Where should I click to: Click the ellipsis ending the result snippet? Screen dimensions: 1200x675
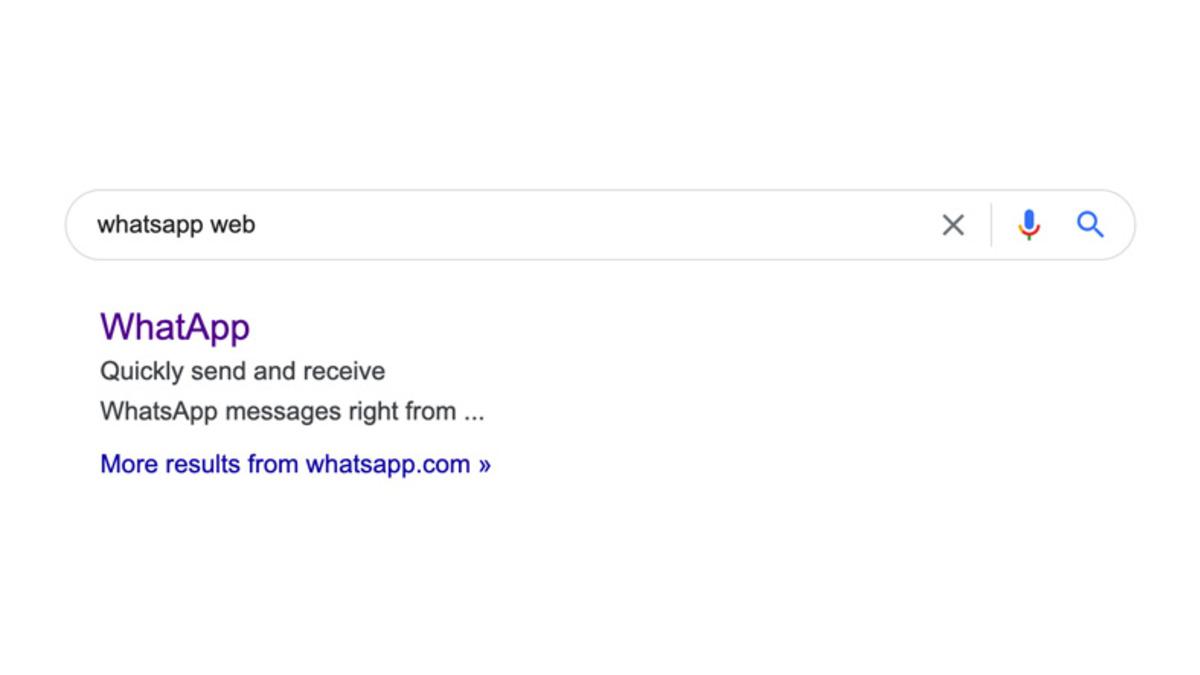coord(473,413)
